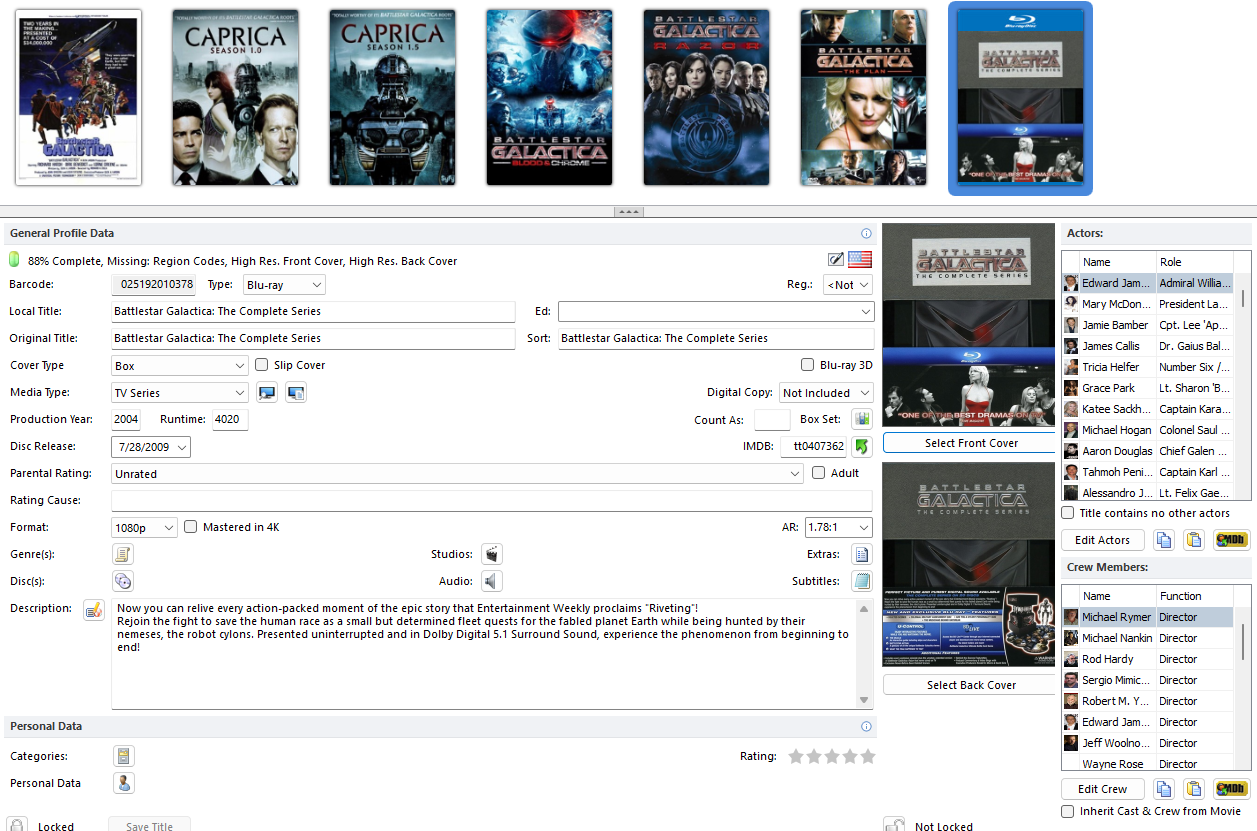This screenshot has height=831, width=1257.
Task: Set rating with the first star
Action: pyautogui.click(x=796, y=756)
